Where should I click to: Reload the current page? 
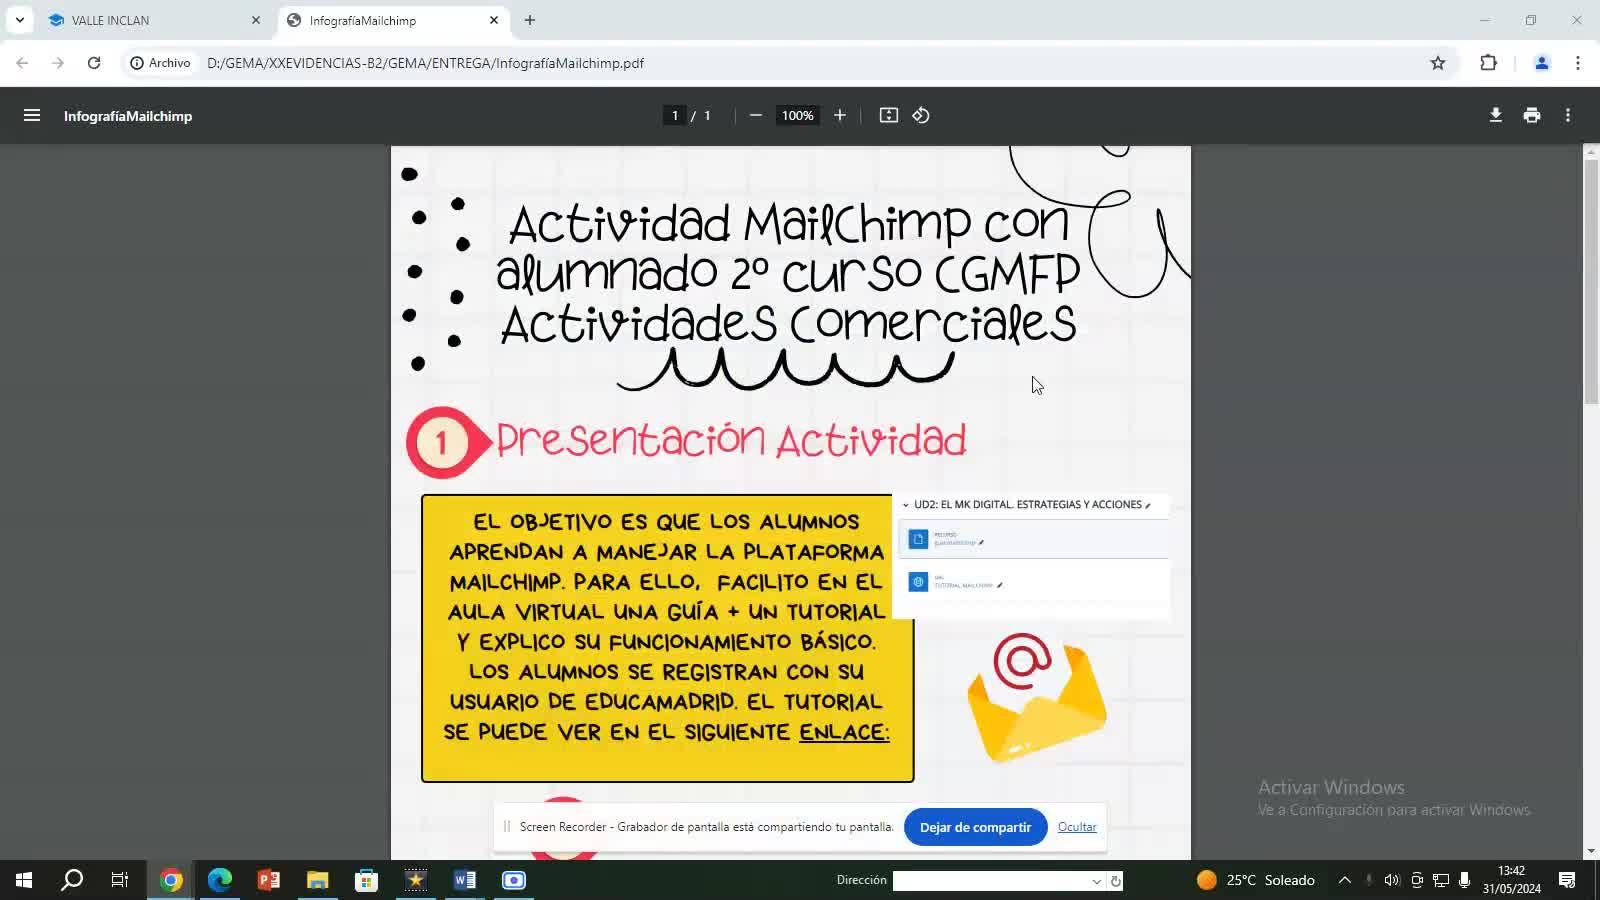(x=94, y=63)
